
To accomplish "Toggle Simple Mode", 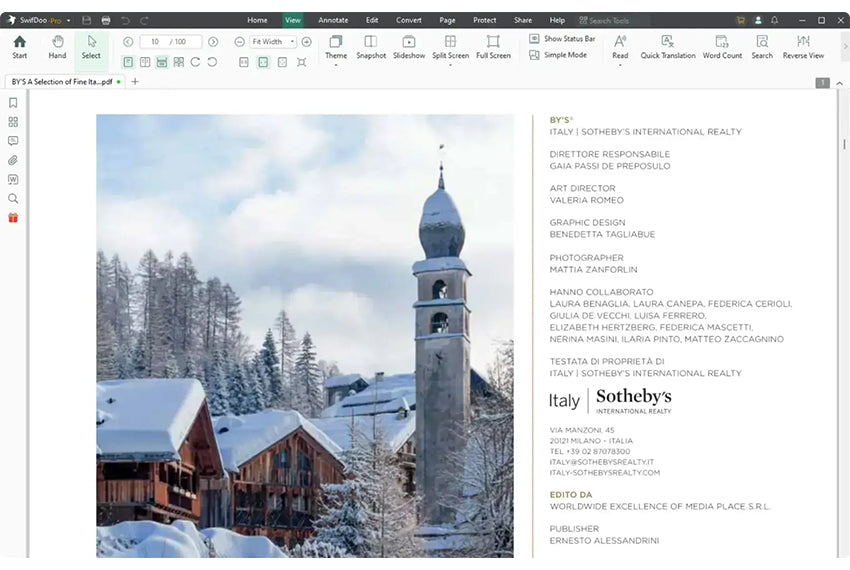I will pyautogui.click(x=558, y=55).
